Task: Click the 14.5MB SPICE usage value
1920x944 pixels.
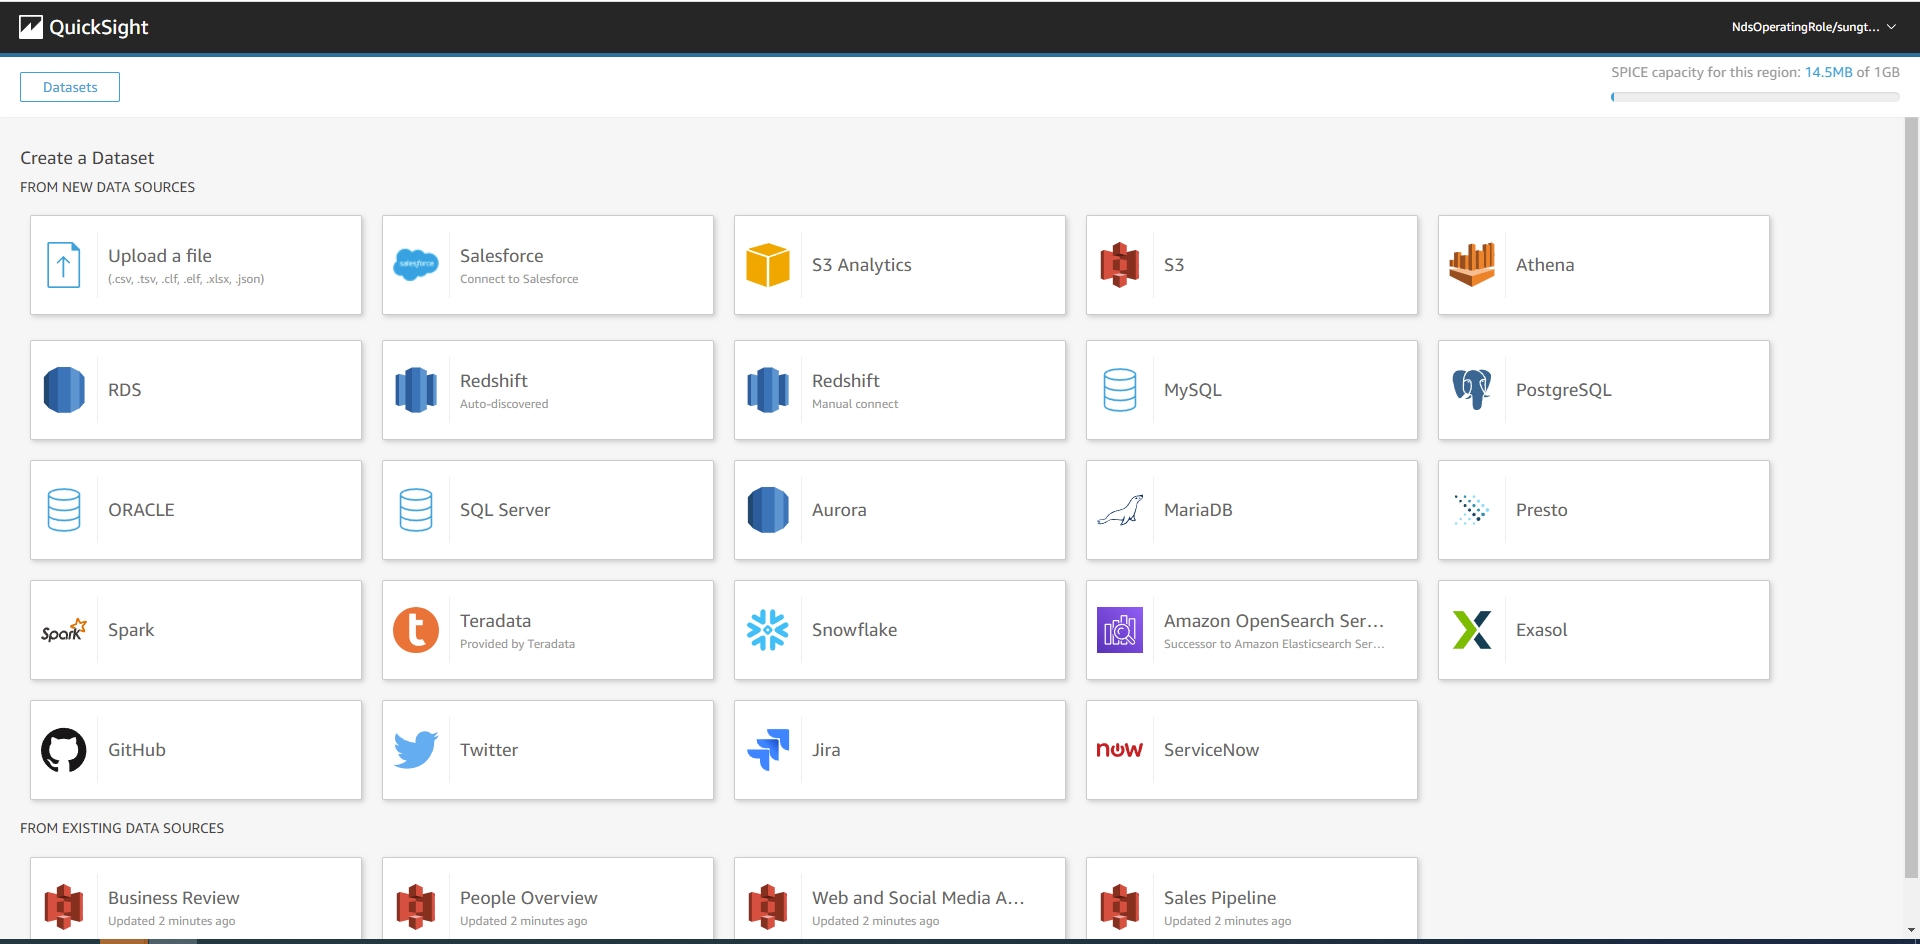Action: (1828, 72)
